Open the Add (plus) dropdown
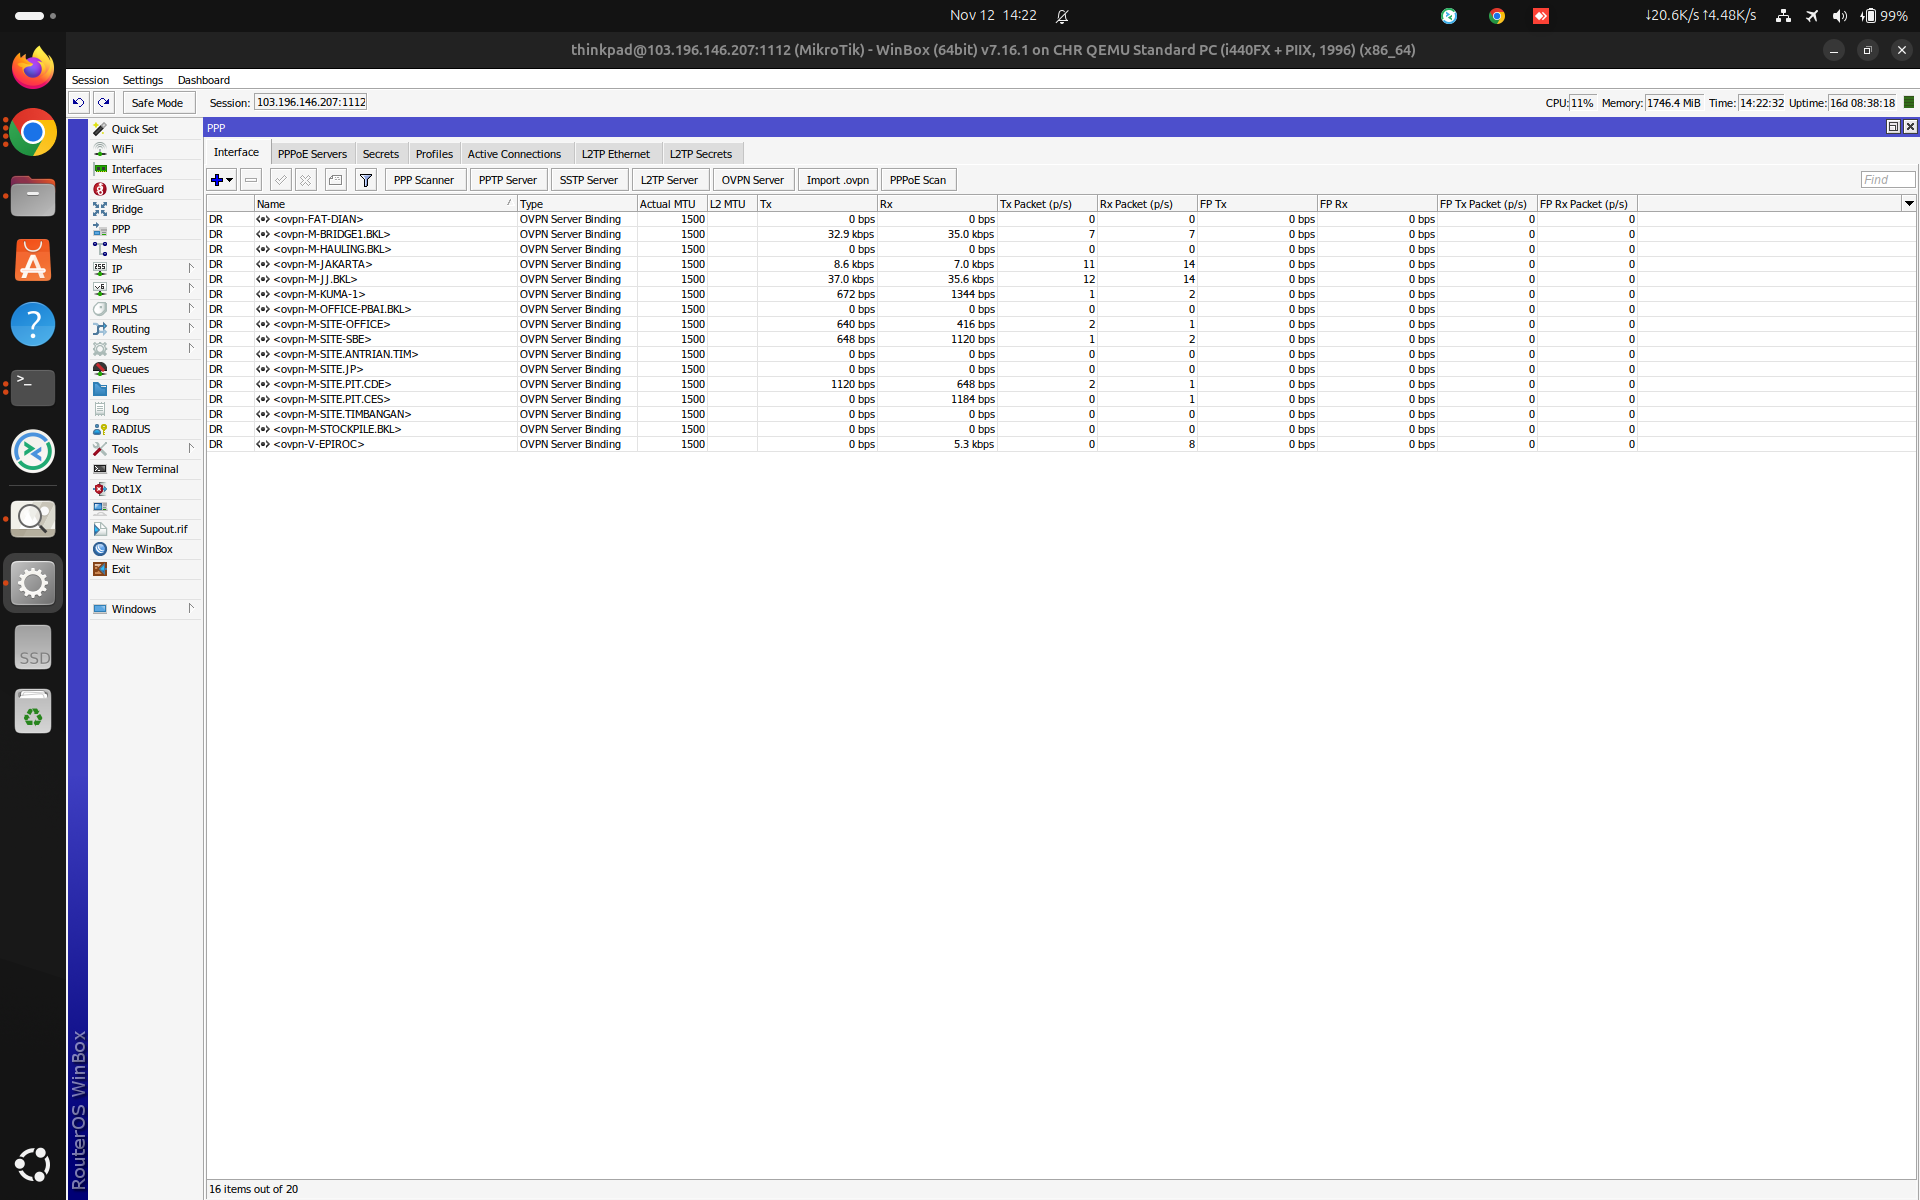Viewport: 1920px width, 1200px height. pos(222,180)
